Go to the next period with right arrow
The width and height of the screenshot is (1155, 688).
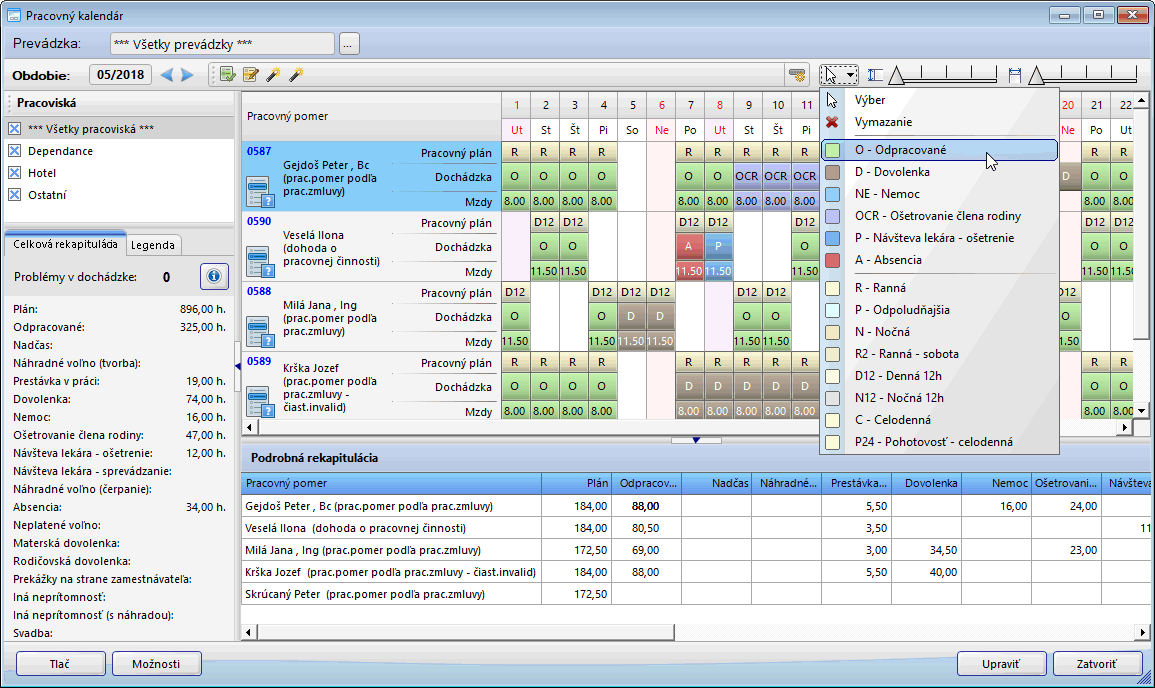[x=187, y=75]
